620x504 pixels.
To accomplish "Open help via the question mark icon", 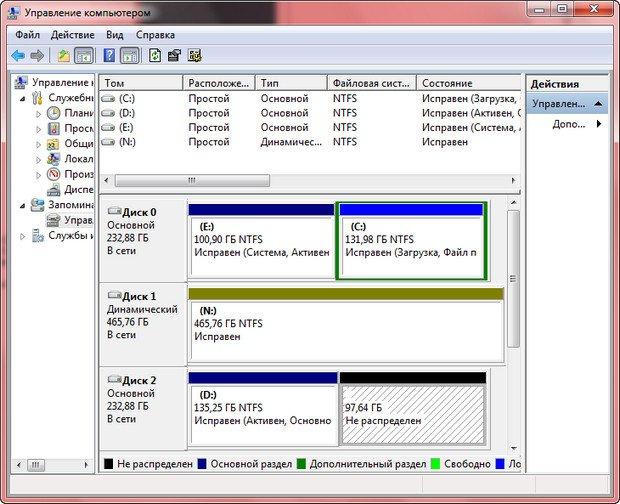I will pyautogui.click(x=109, y=56).
